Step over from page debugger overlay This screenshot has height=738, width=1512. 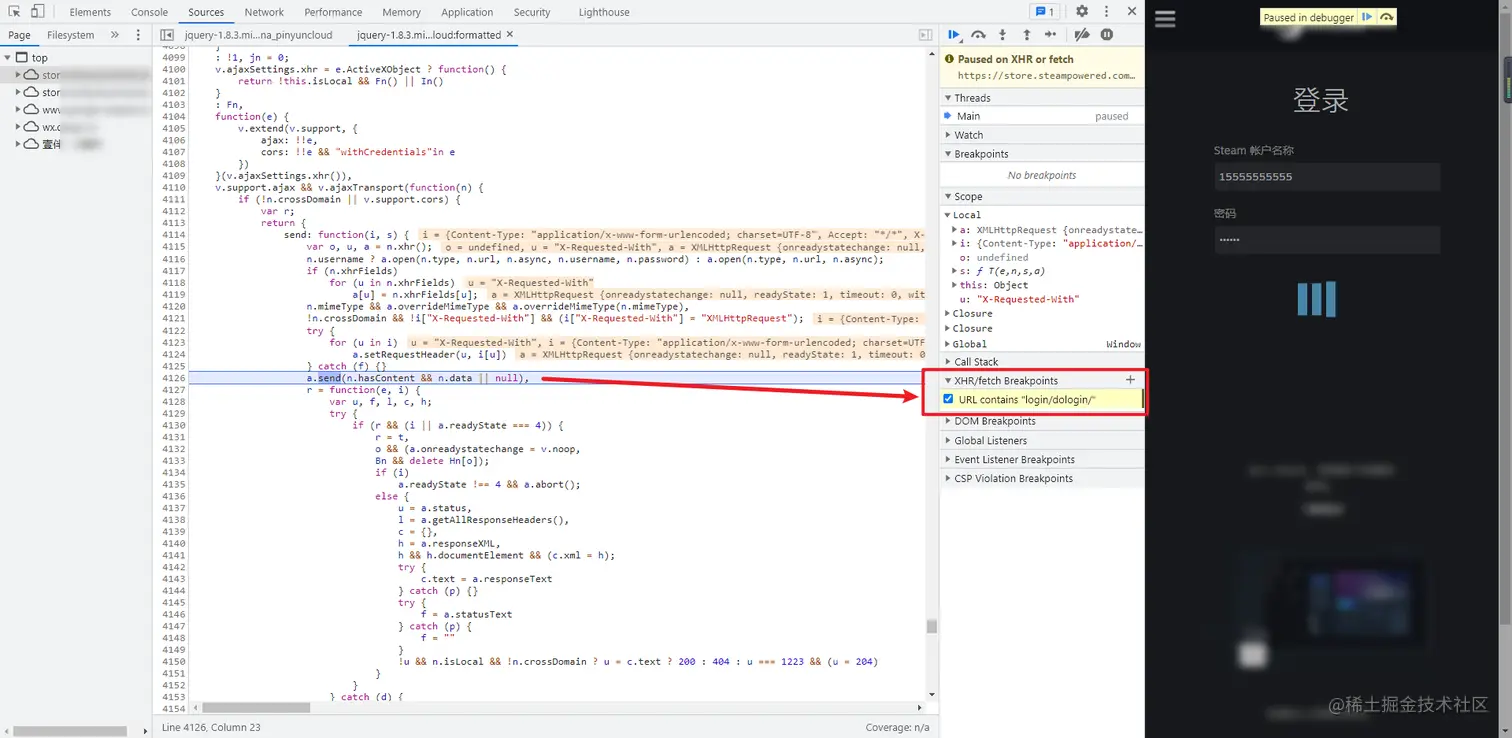[1386, 17]
